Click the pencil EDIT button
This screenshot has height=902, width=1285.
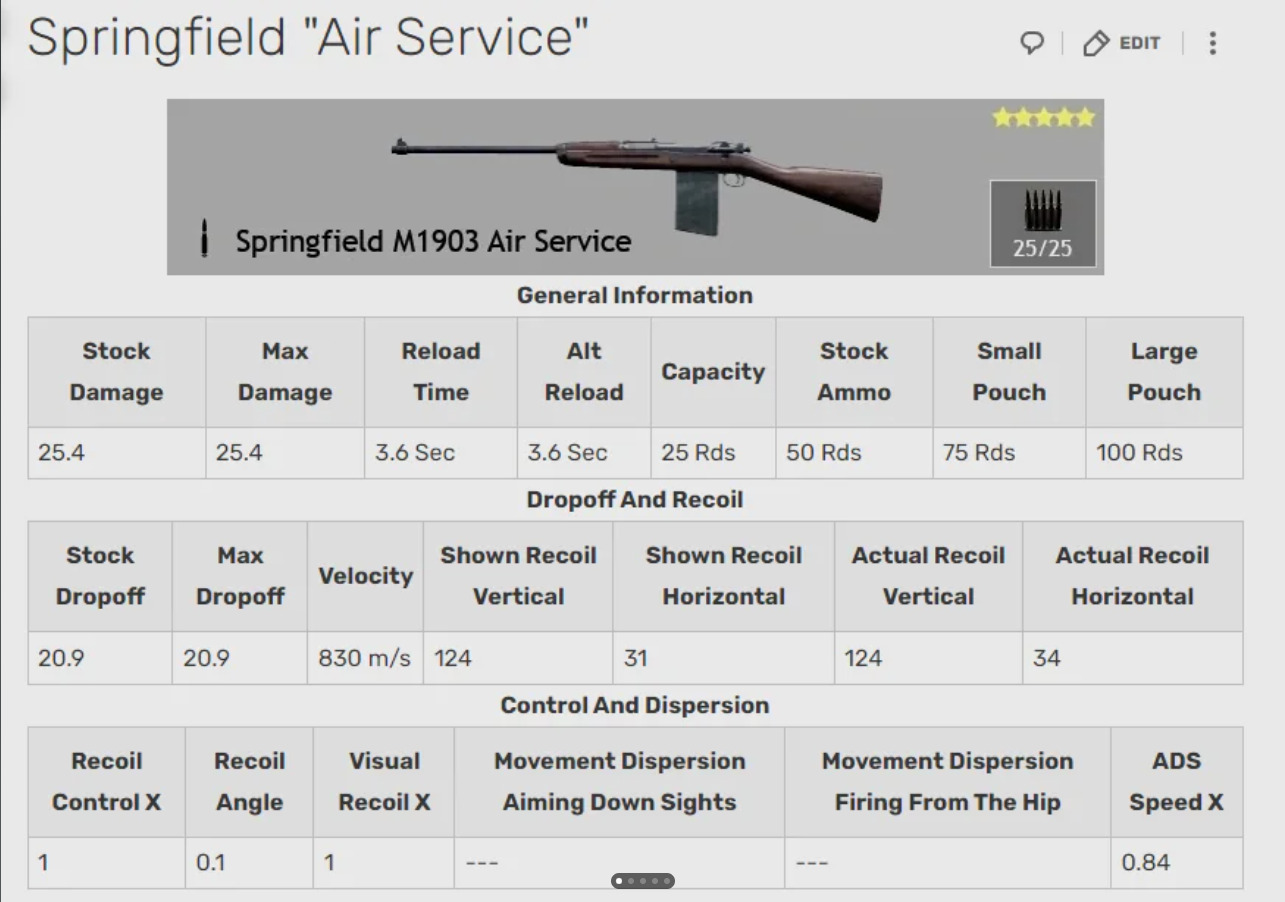point(1122,43)
